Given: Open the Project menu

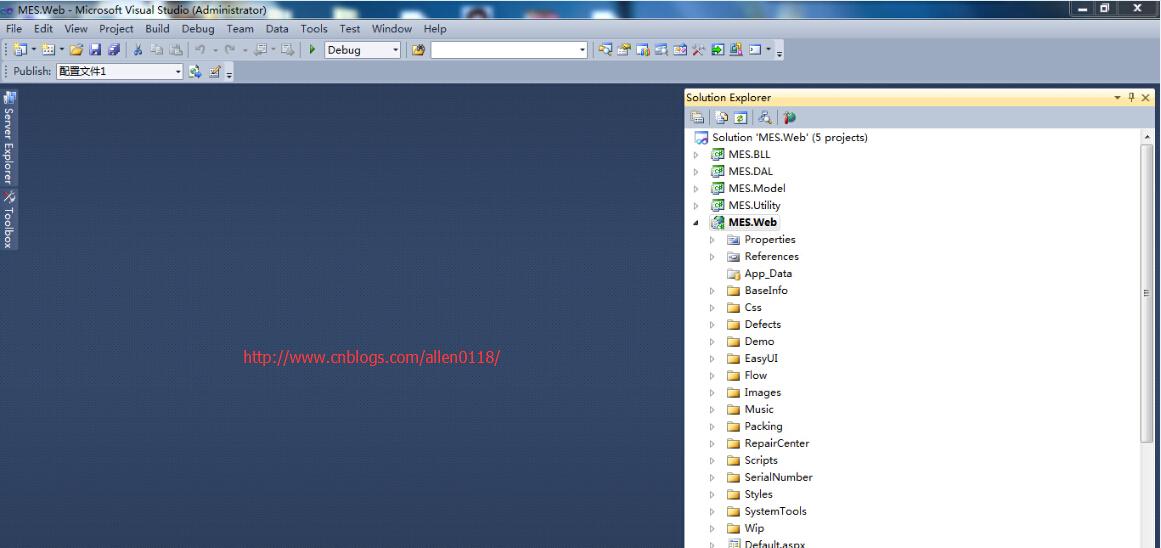Looking at the screenshot, I should 116,29.
